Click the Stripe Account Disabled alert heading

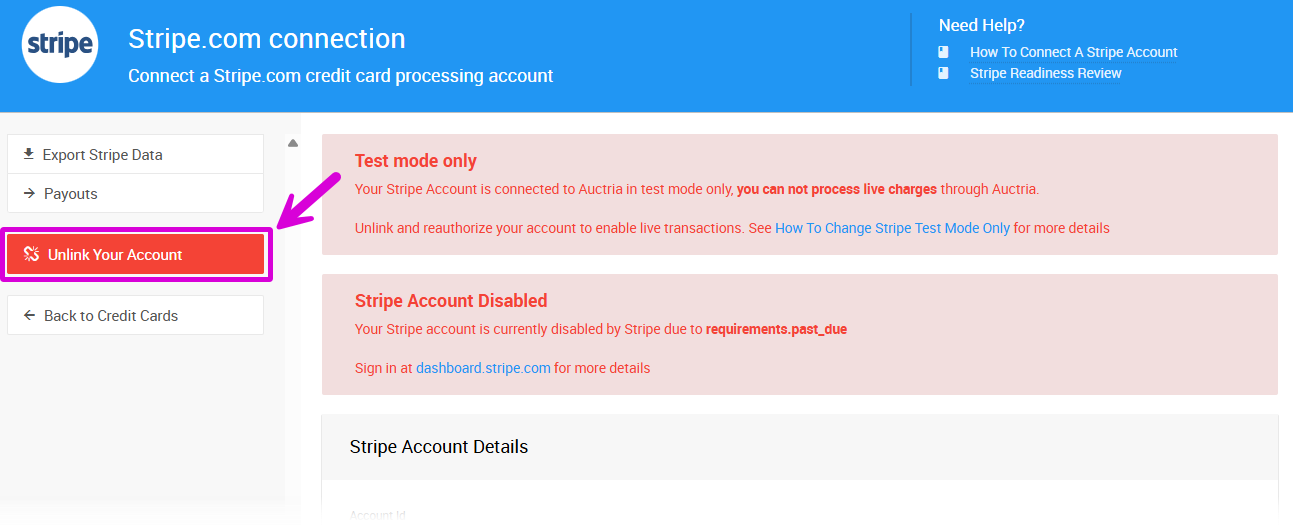[451, 301]
